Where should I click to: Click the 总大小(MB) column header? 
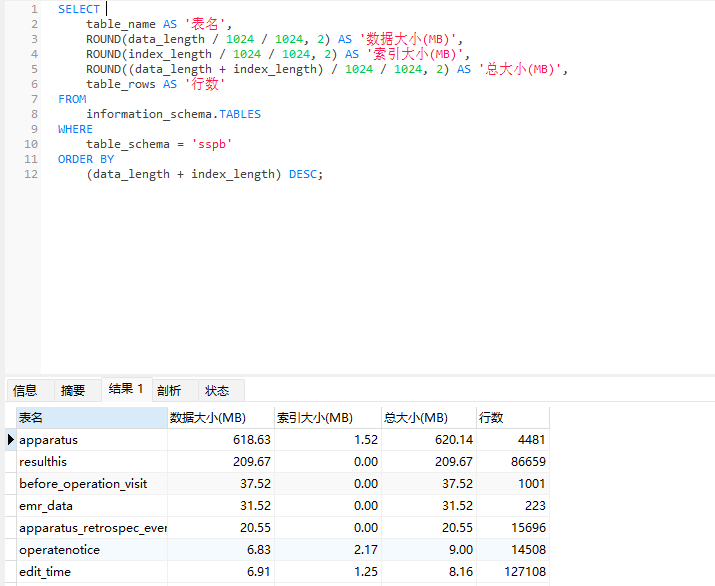[x=429, y=418]
